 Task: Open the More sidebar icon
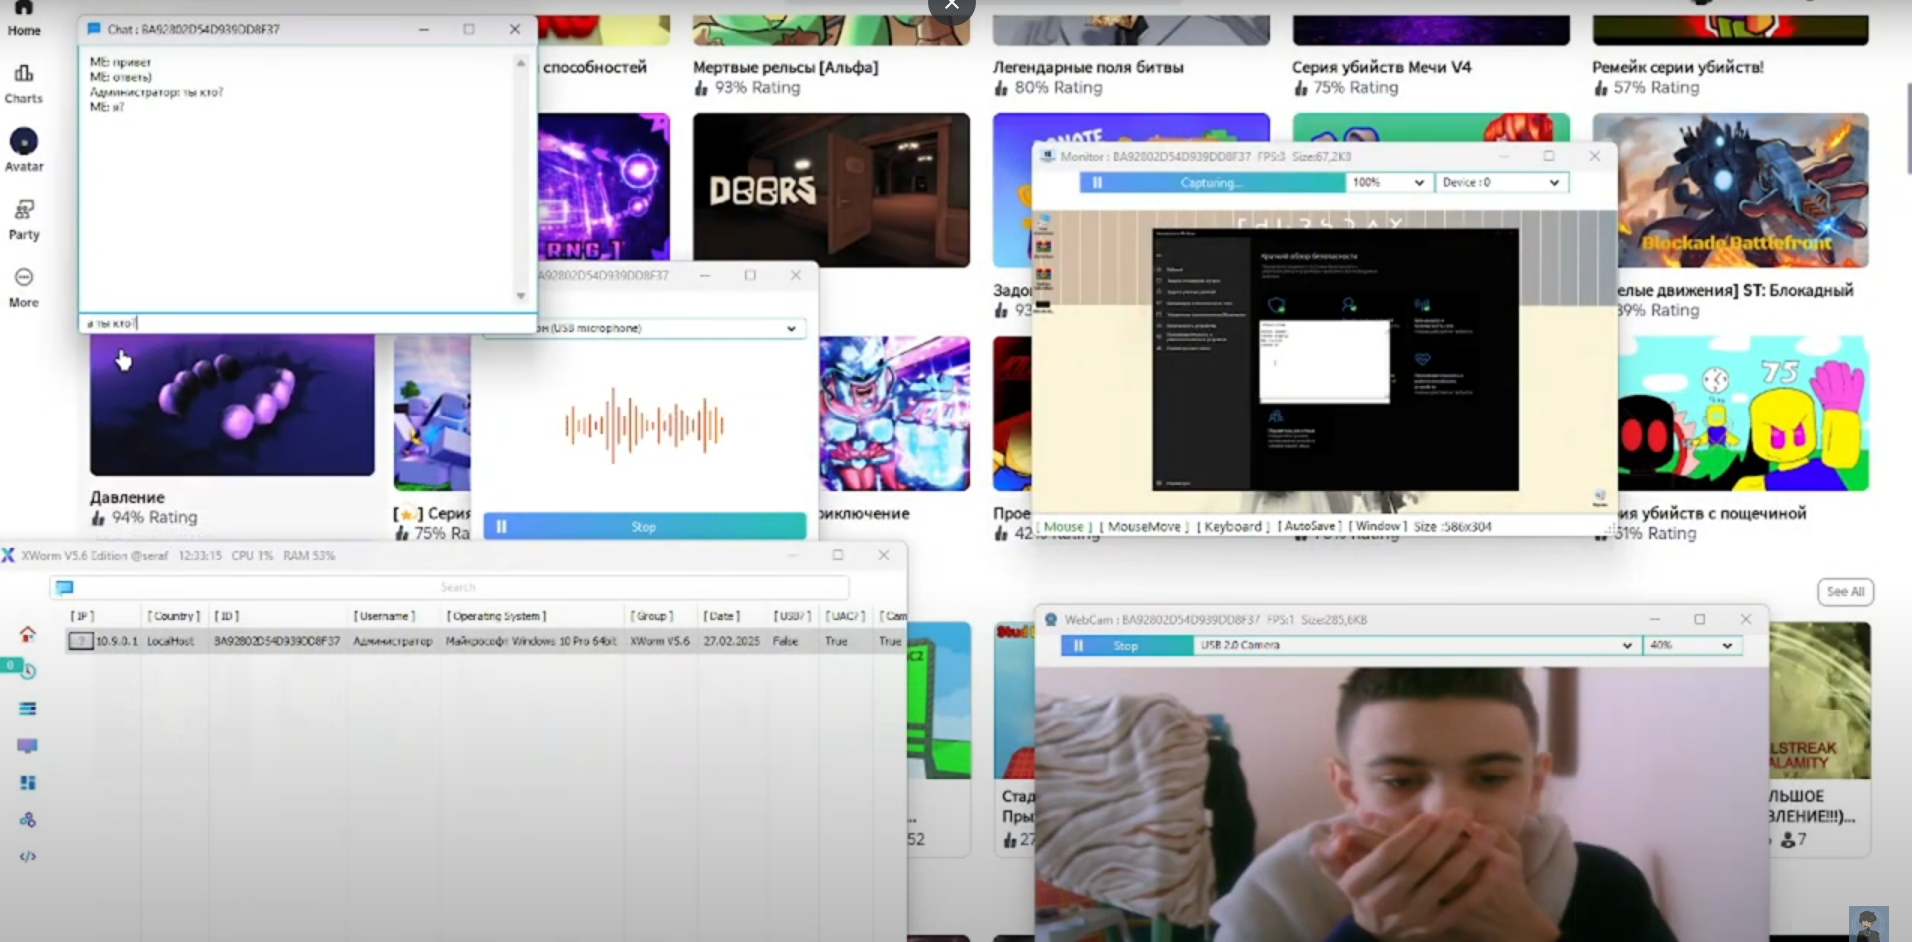point(24,277)
